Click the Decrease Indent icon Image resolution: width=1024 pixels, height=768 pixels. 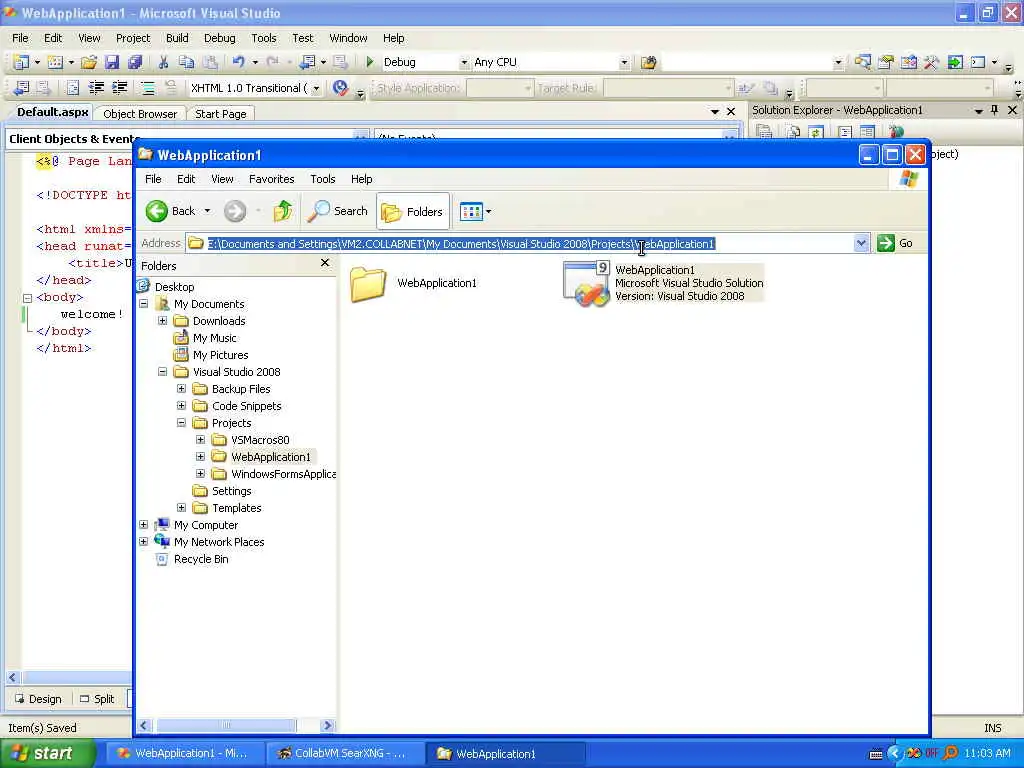tap(97, 88)
